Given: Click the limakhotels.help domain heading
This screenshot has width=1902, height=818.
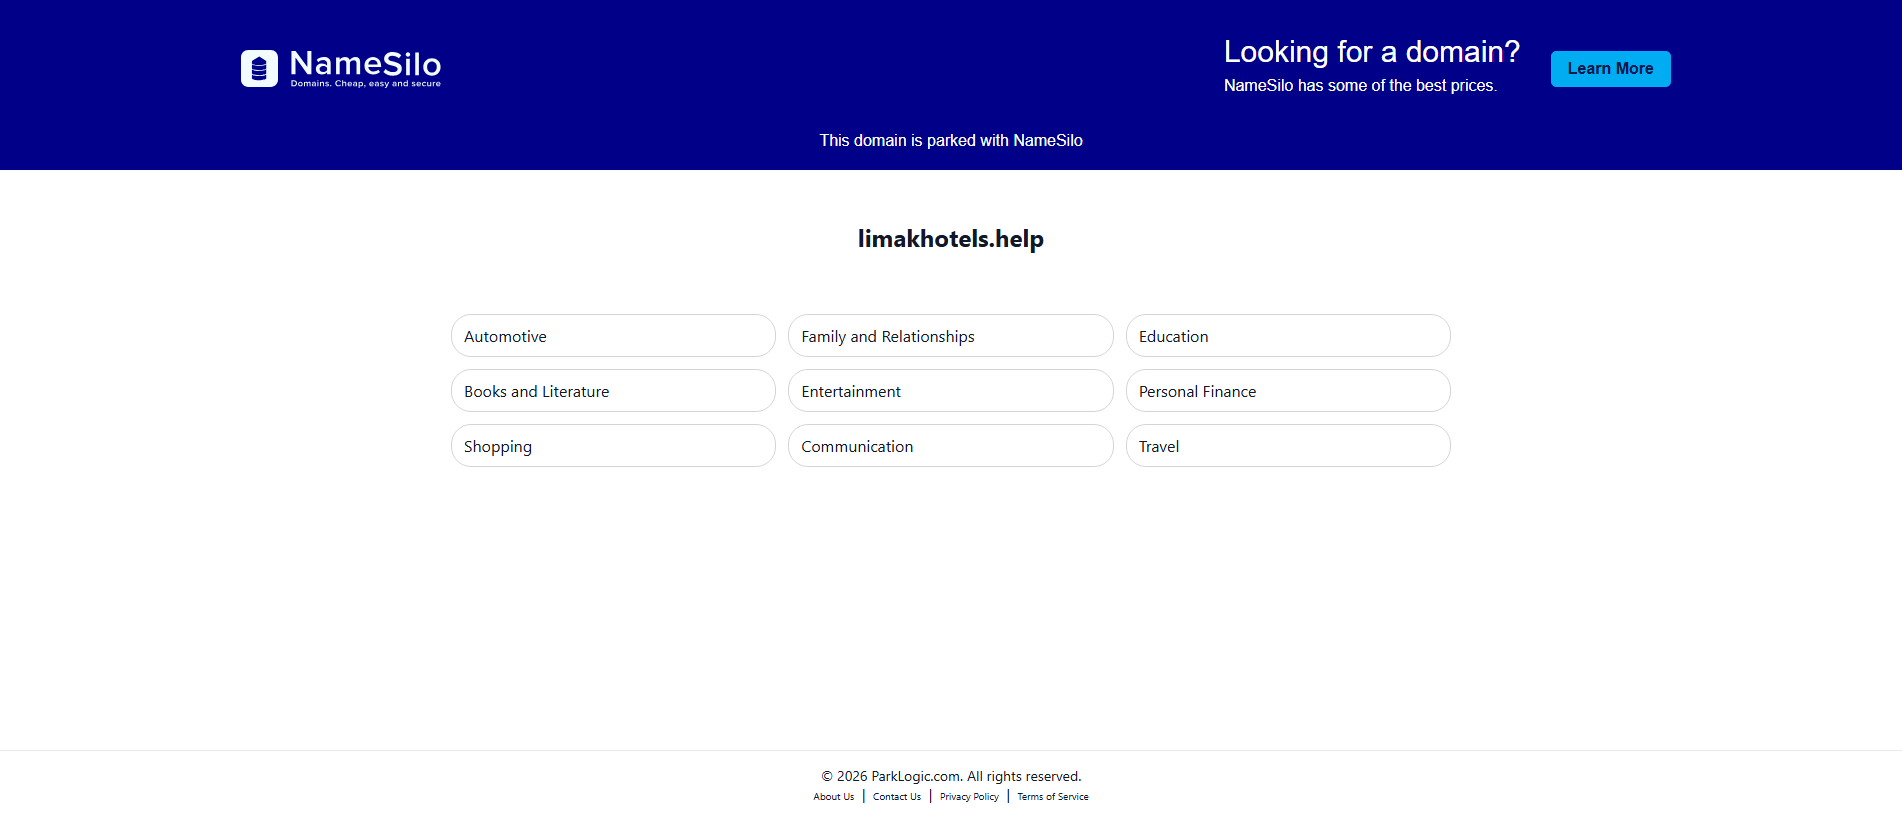Looking at the screenshot, I should coord(951,239).
